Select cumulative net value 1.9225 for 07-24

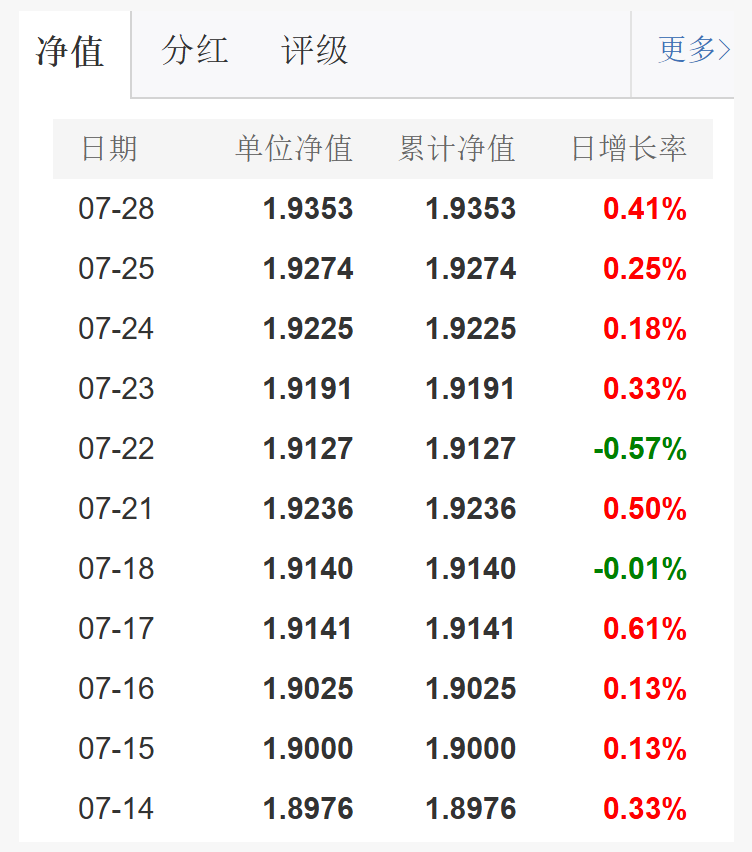471,329
